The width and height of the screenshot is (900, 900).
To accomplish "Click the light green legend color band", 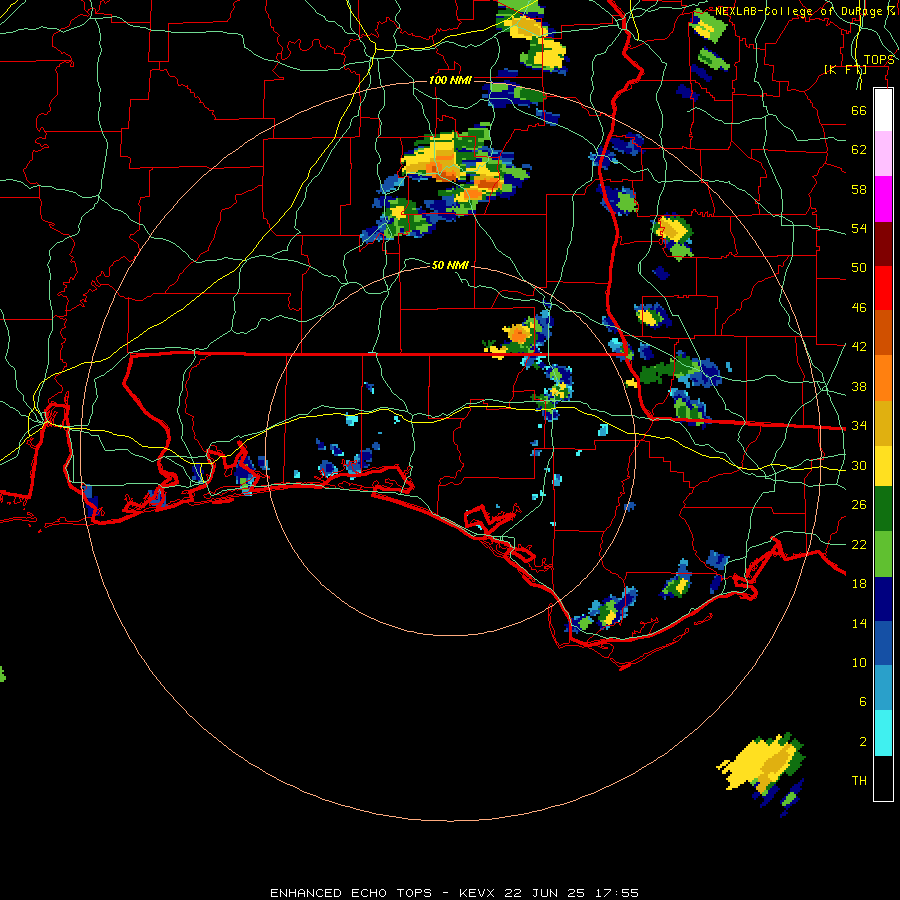I will pyautogui.click(x=883, y=554).
